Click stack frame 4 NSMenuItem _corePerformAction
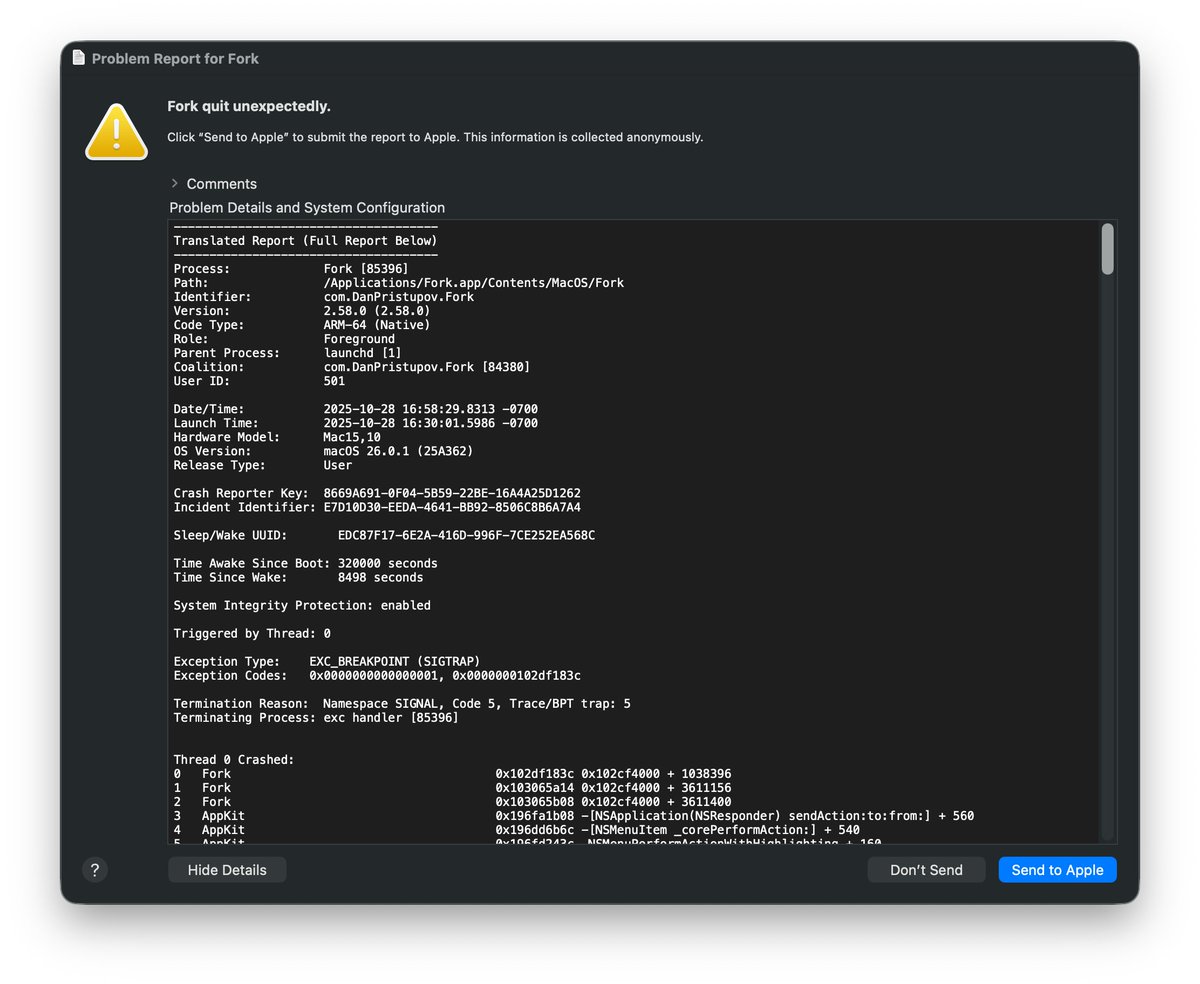 (x=516, y=829)
